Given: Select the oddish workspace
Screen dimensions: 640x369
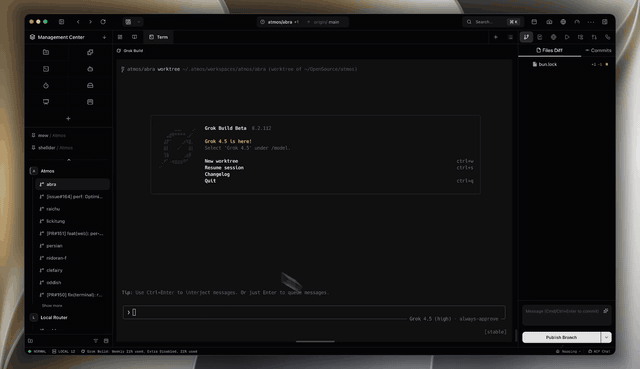Looking at the screenshot, I should tap(73, 282).
